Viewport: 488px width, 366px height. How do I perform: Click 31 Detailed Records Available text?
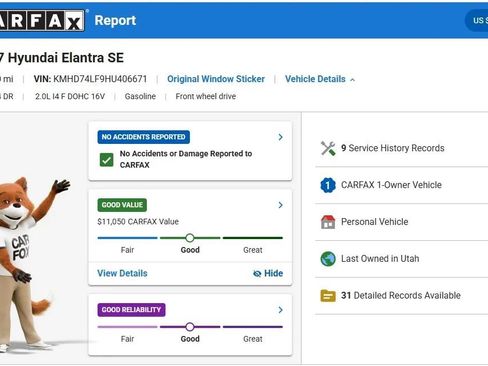[401, 295]
